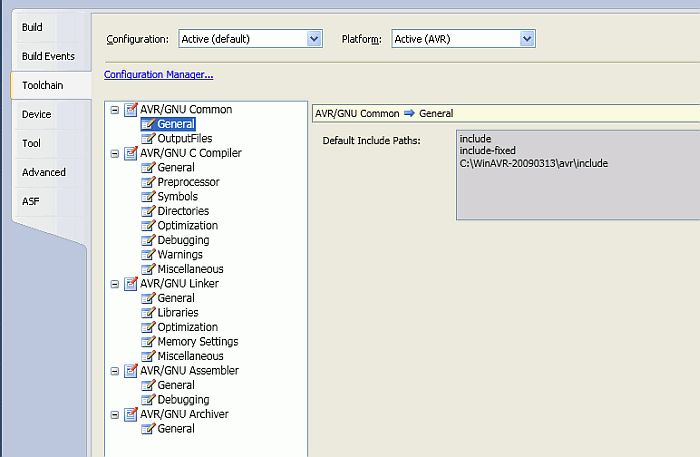Open the Configuration Manager link
The height and width of the screenshot is (457, 700).
[x=158, y=75]
